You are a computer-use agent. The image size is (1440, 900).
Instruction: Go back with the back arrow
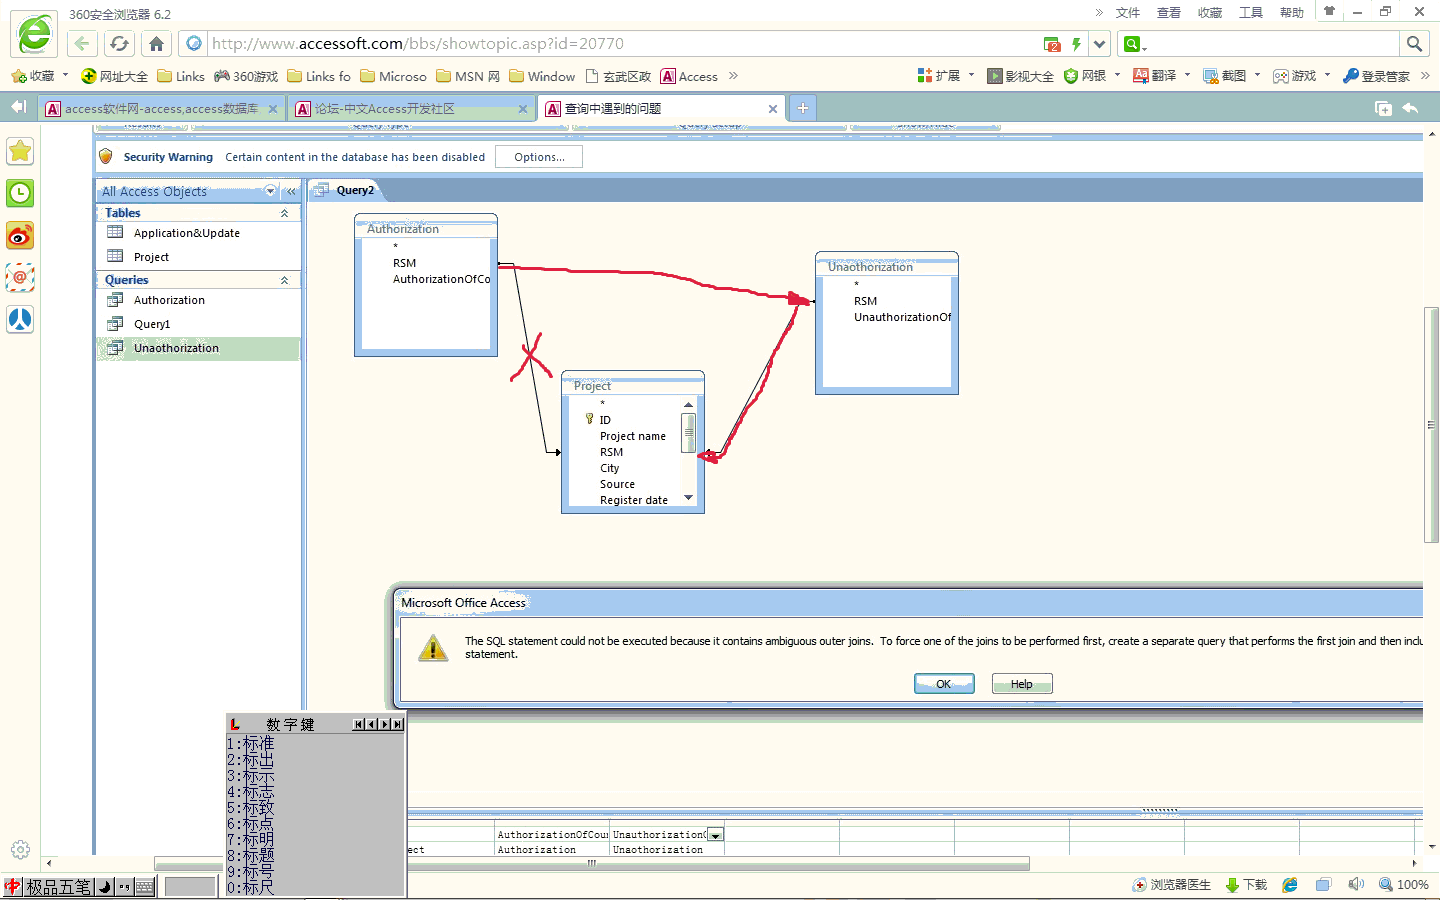[82, 43]
